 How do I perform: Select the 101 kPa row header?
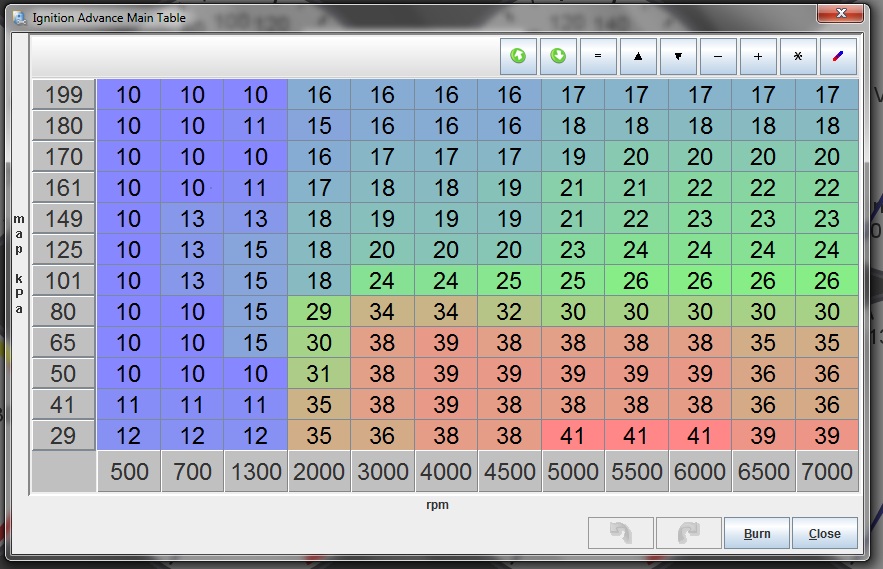[x=64, y=281]
